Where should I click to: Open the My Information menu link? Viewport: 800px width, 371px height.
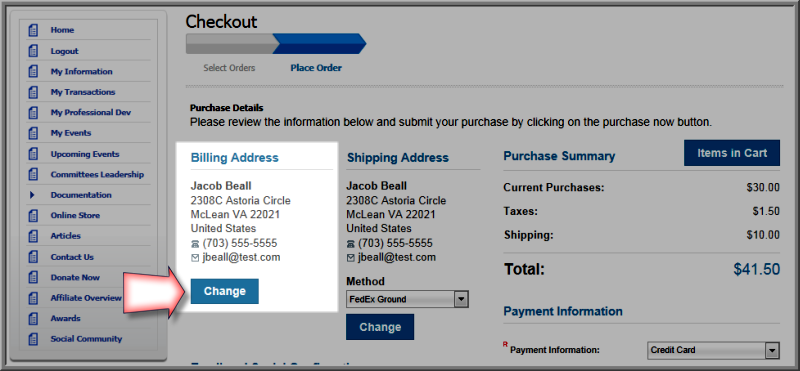point(81,71)
